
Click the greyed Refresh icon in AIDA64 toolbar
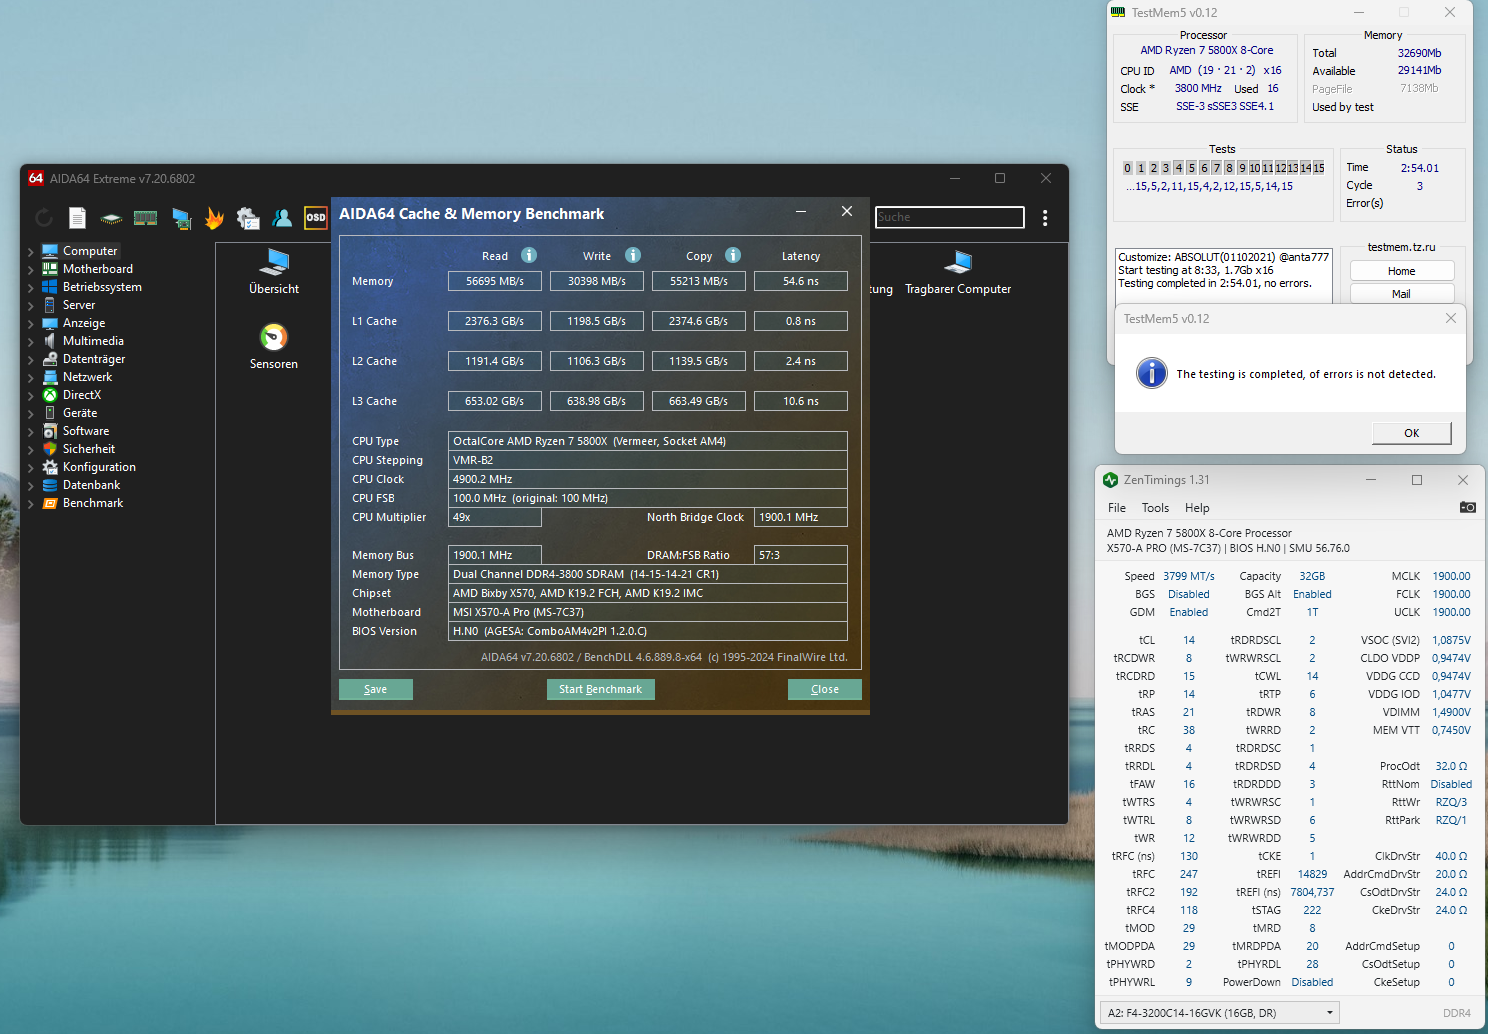(44, 217)
